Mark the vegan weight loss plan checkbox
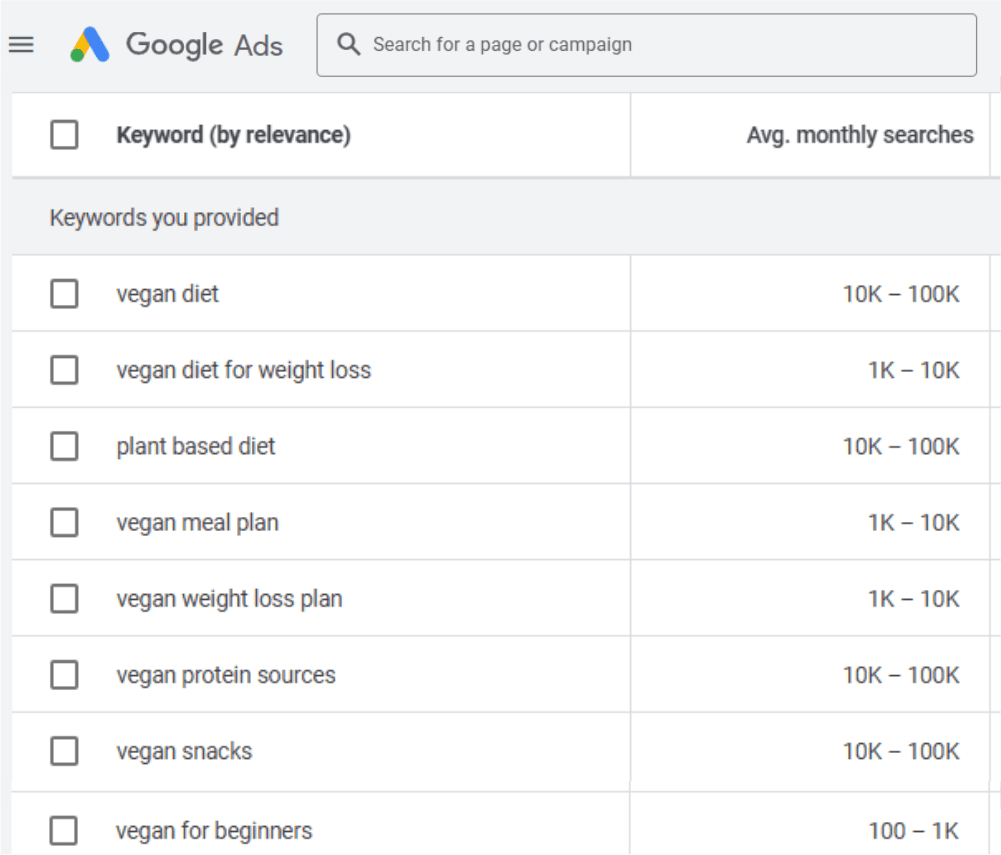The height and width of the screenshot is (855, 1001). pos(64,599)
